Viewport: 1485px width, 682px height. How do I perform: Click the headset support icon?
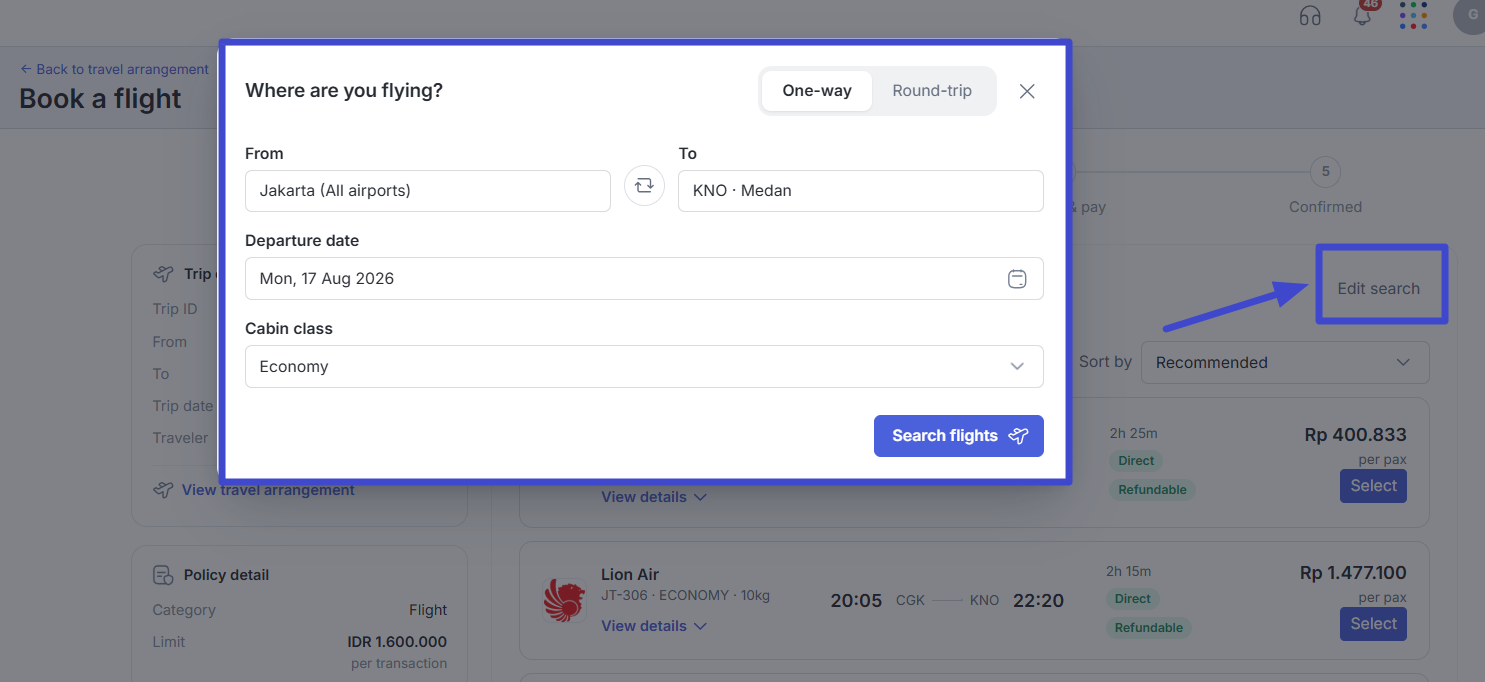[1310, 16]
